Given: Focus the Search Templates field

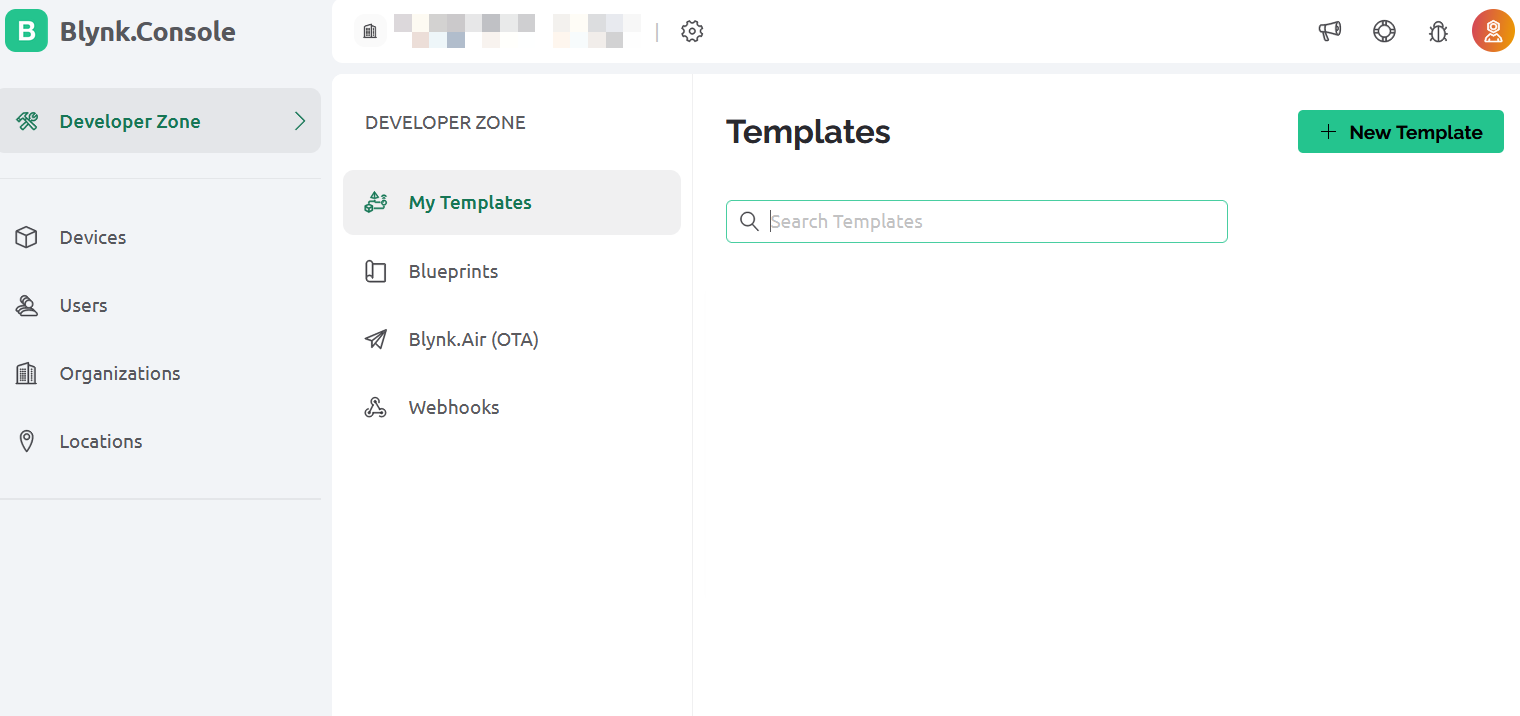Looking at the screenshot, I should pos(977,221).
